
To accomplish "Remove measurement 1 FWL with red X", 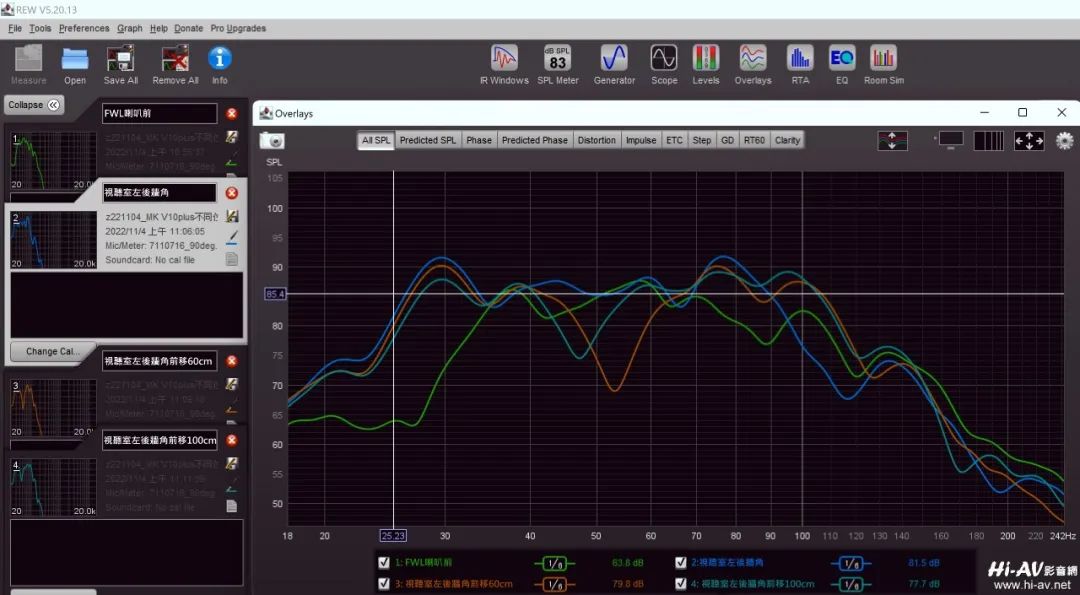I will click(x=231, y=114).
